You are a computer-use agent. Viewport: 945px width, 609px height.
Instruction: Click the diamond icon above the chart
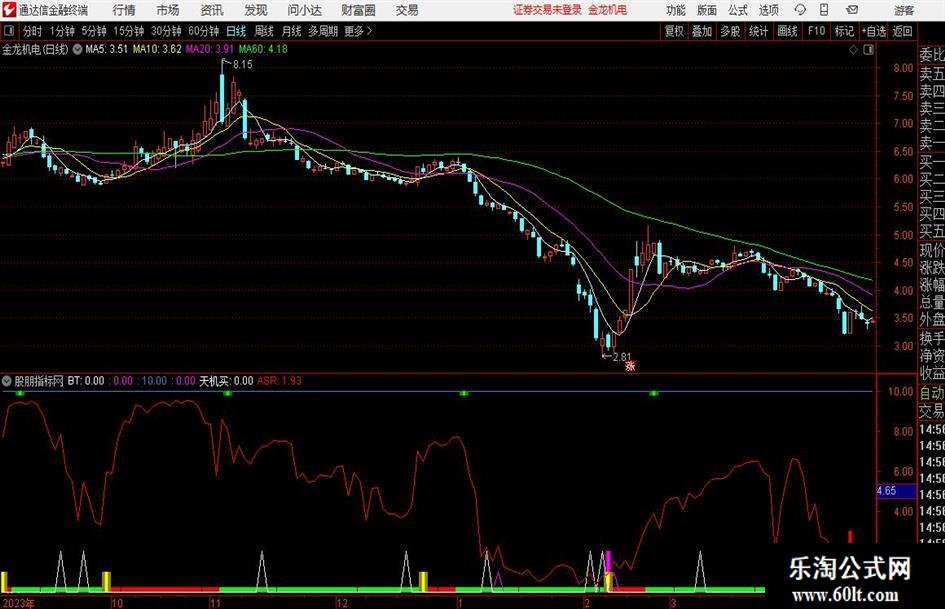coord(853,50)
